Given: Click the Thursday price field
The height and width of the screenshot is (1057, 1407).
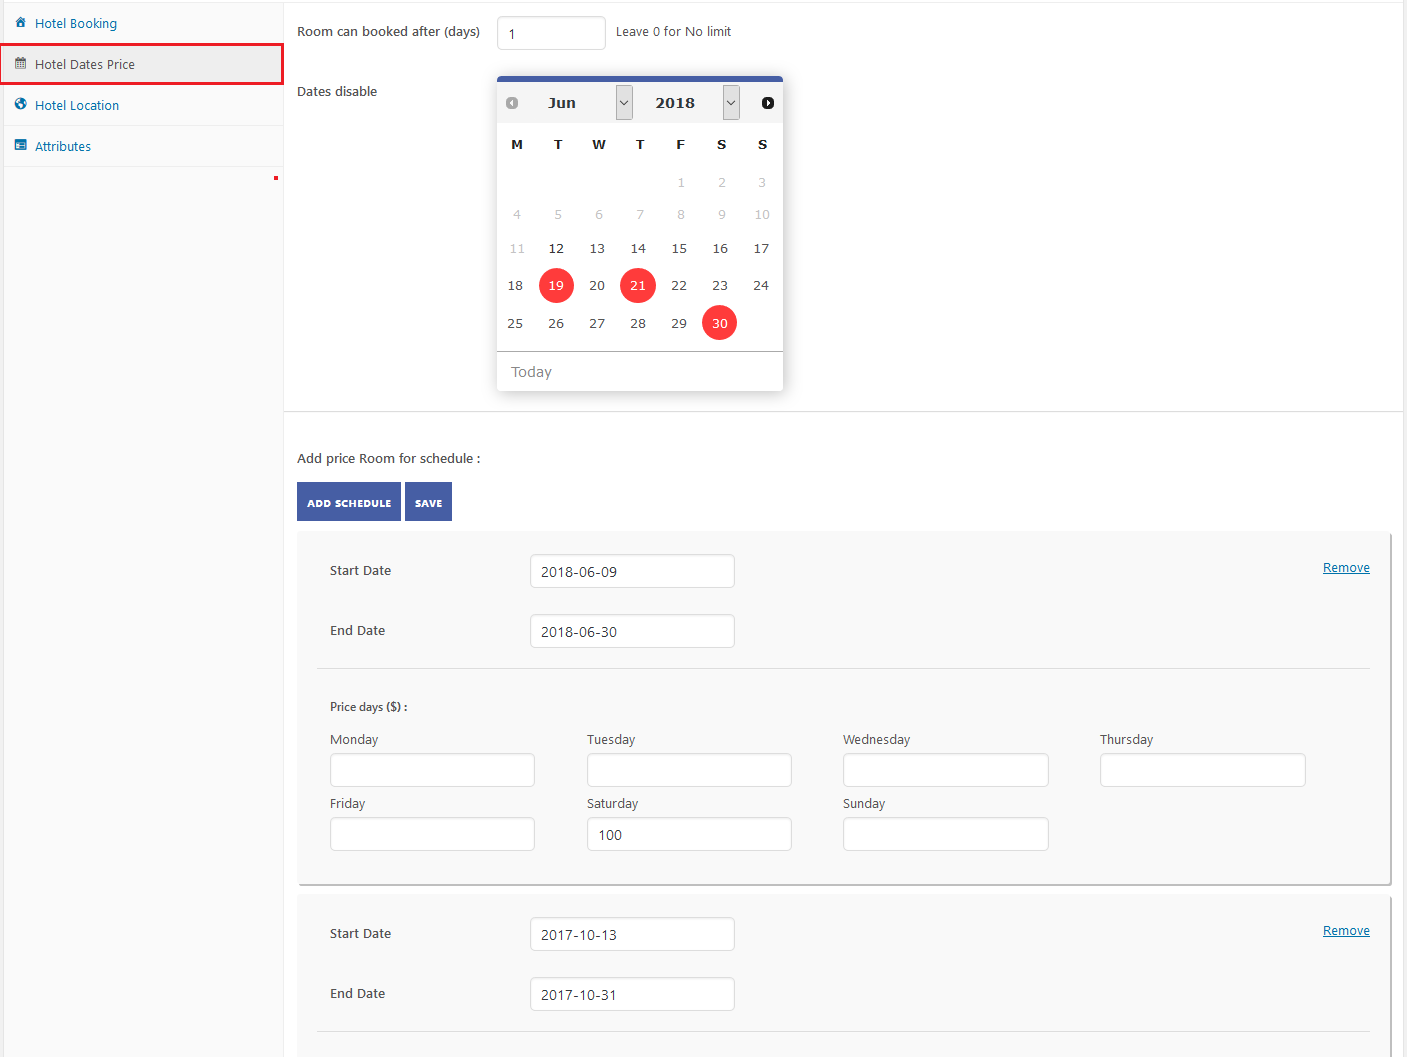Looking at the screenshot, I should pos(1203,770).
